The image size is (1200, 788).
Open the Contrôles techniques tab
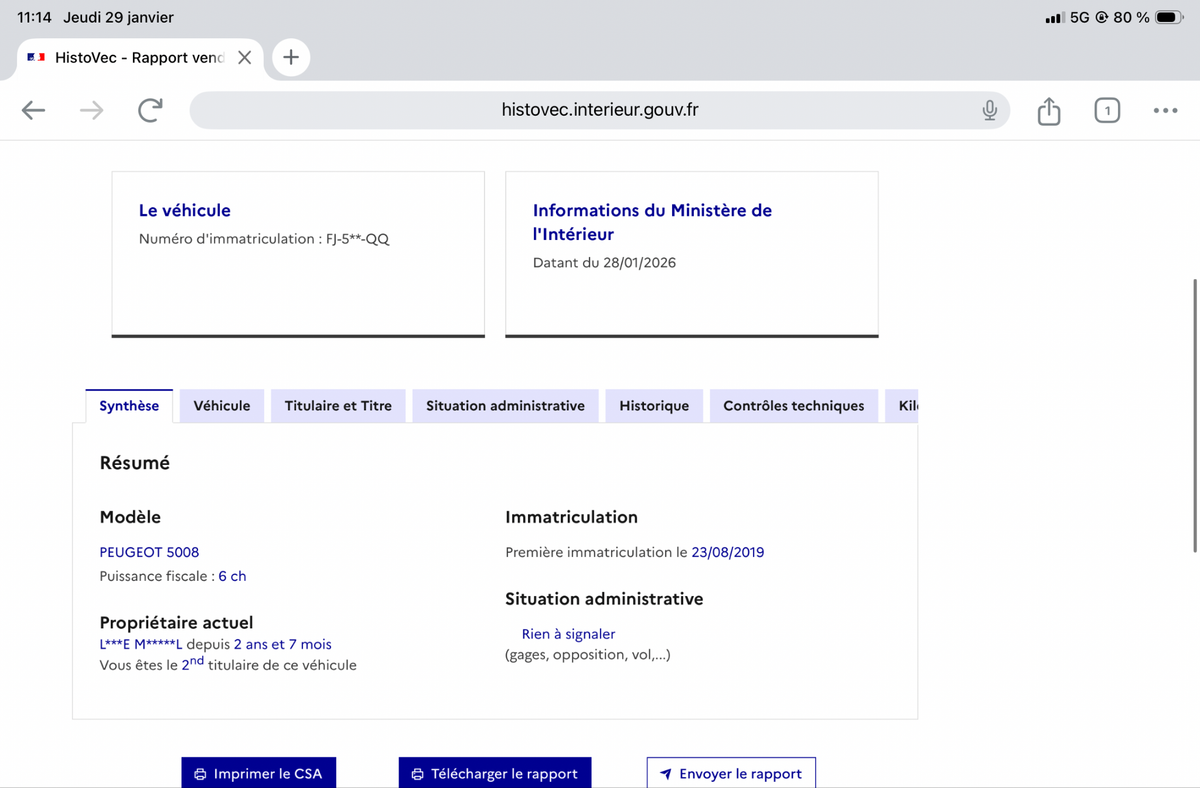pos(793,406)
